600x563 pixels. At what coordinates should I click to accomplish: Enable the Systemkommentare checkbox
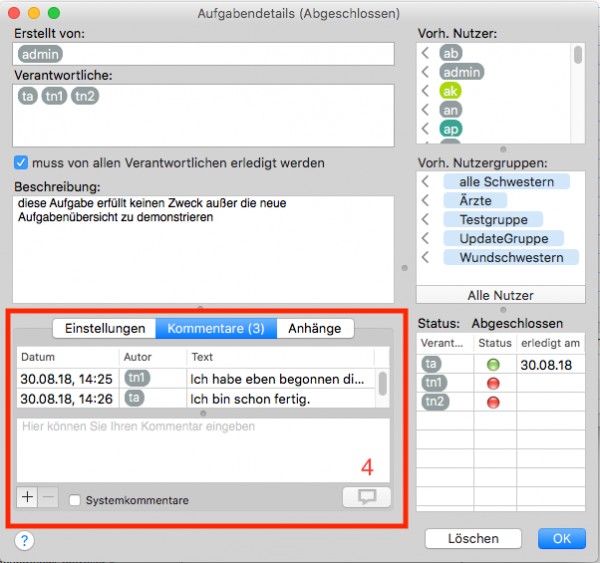tap(75, 500)
